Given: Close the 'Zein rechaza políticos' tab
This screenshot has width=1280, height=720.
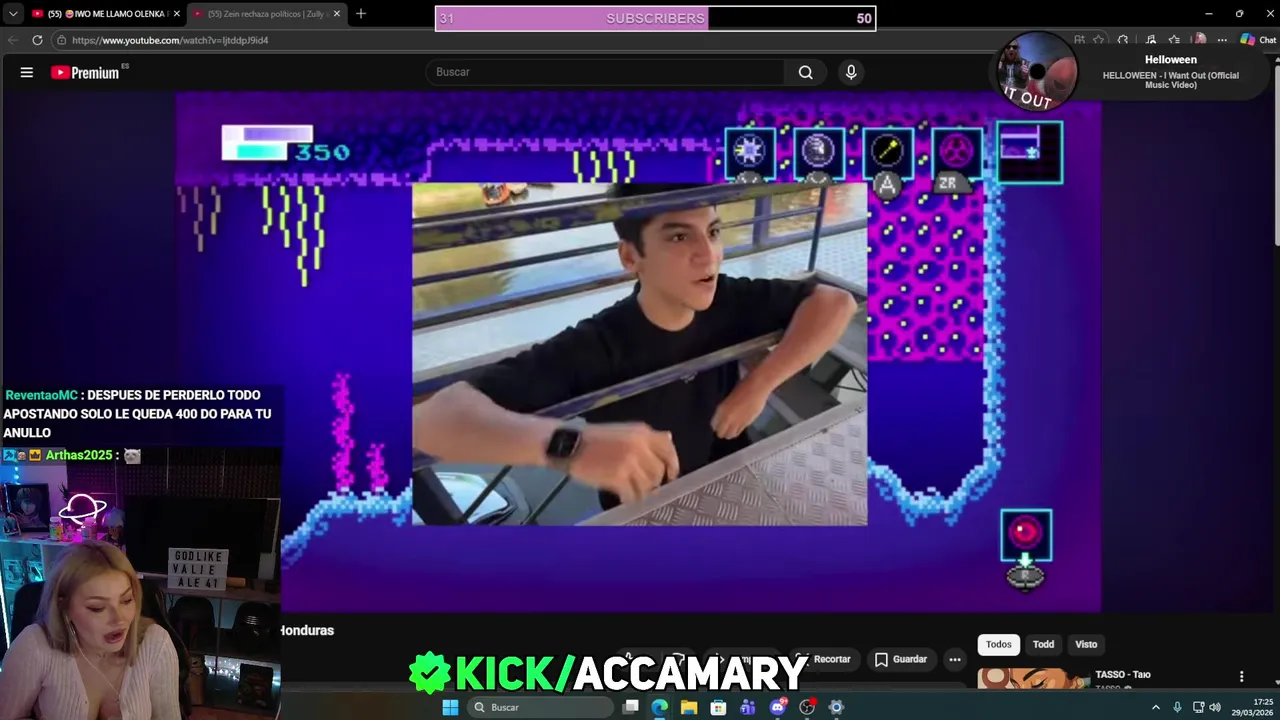Looking at the screenshot, I should pyautogui.click(x=337, y=14).
